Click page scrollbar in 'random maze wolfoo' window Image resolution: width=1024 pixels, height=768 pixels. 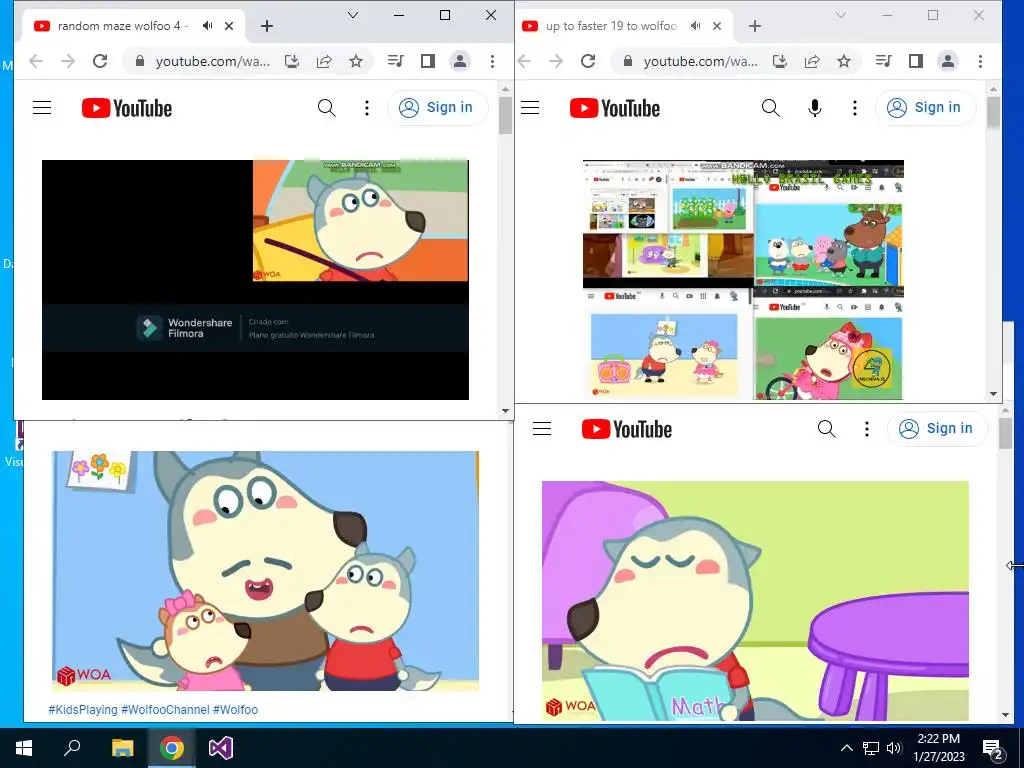pyautogui.click(x=505, y=115)
